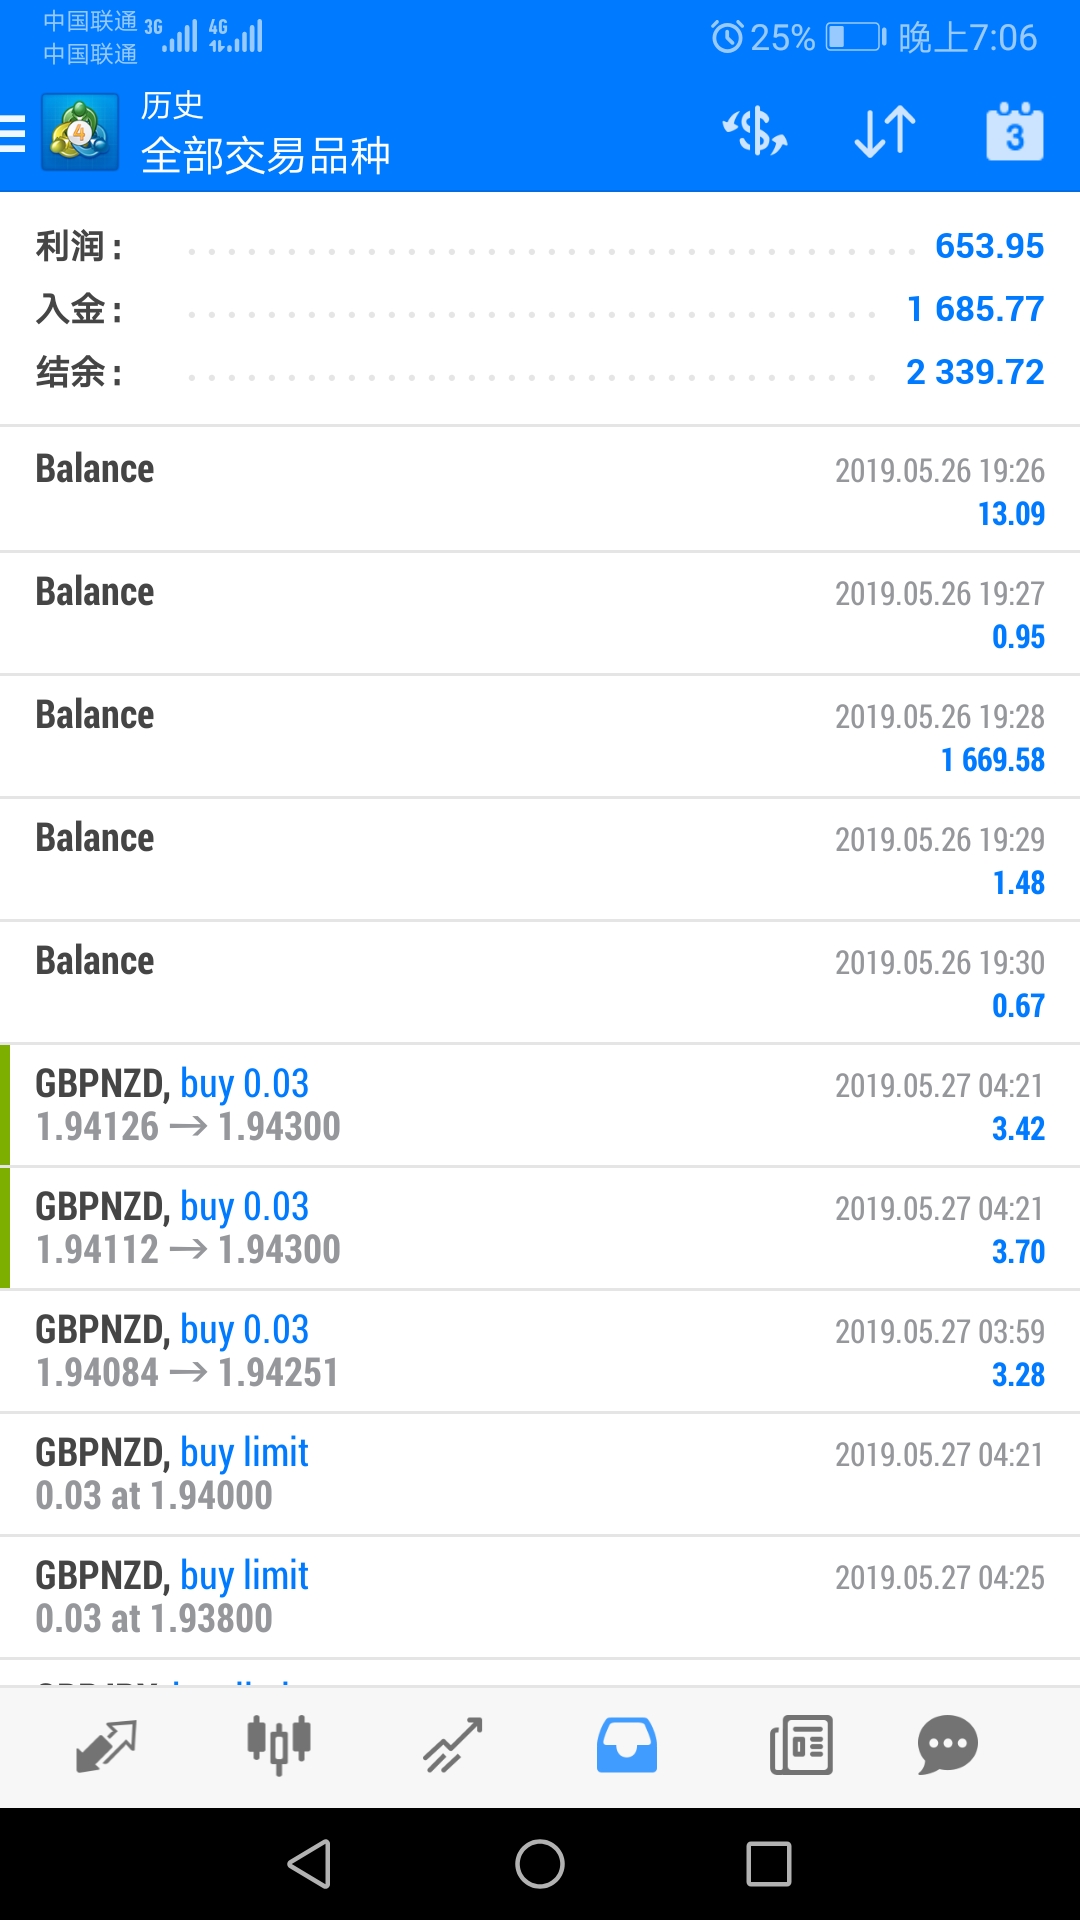Open GBPNZD buy trade with profit 3.42
The height and width of the screenshot is (1920, 1080).
[540, 1106]
